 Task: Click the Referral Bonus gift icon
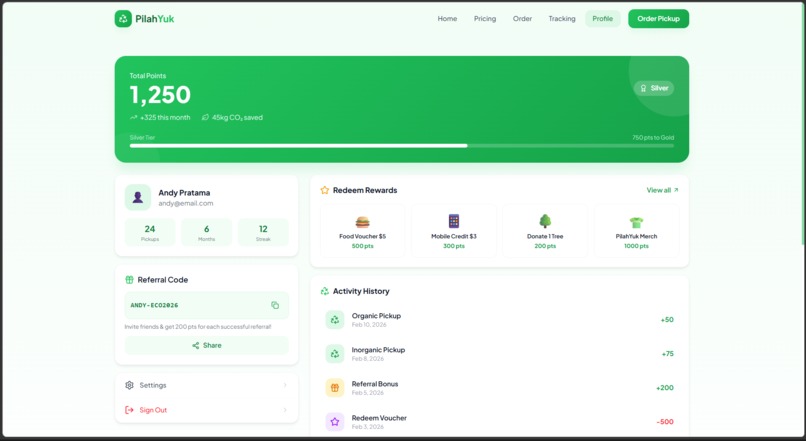335,388
